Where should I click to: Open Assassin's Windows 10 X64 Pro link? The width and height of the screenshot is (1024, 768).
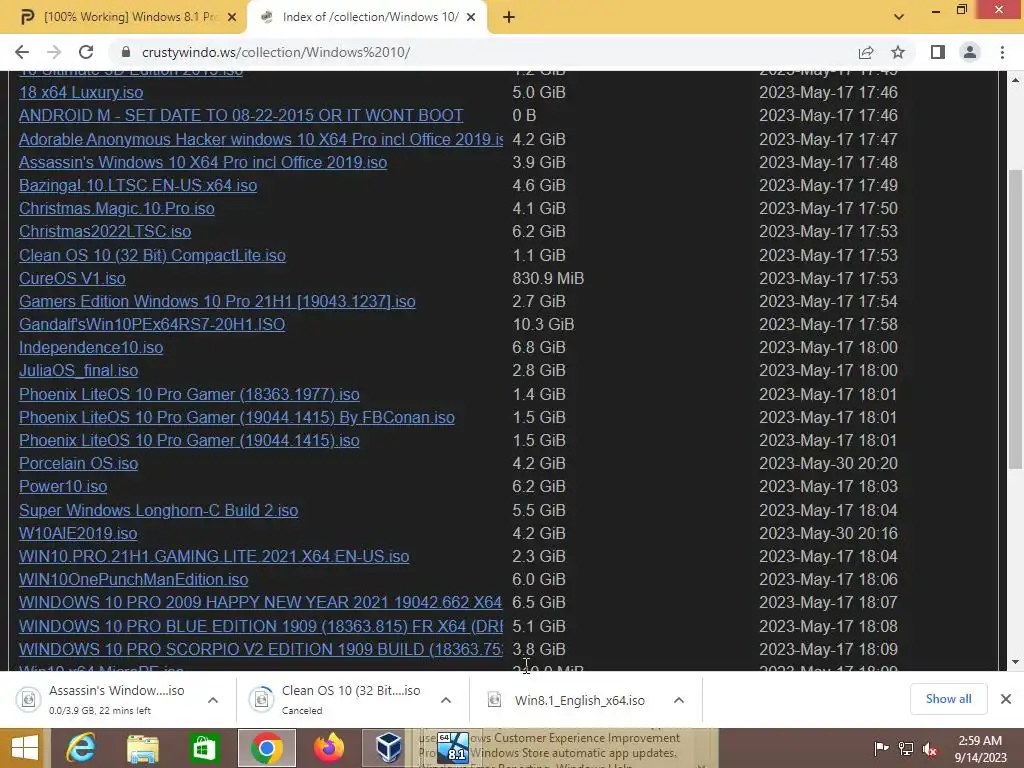pyautogui.click(x=203, y=162)
